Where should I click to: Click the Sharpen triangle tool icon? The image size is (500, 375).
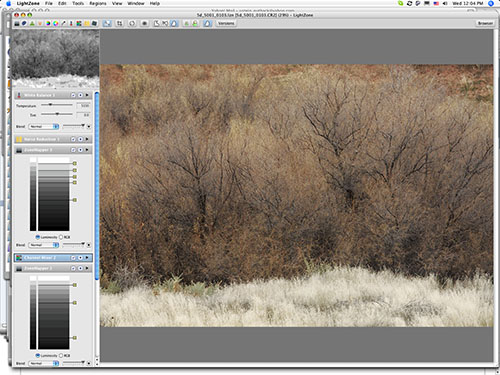point(32,23)
